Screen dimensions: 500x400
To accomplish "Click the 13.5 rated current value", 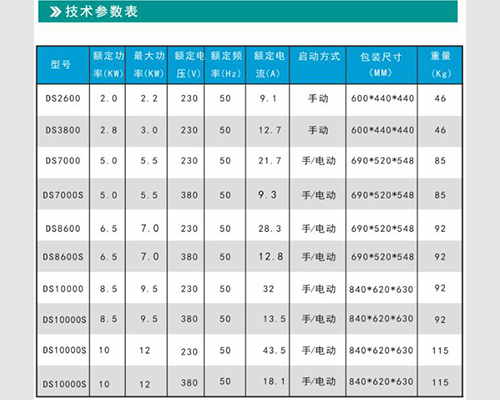I will pyautogui.click(x=274, y=319).
